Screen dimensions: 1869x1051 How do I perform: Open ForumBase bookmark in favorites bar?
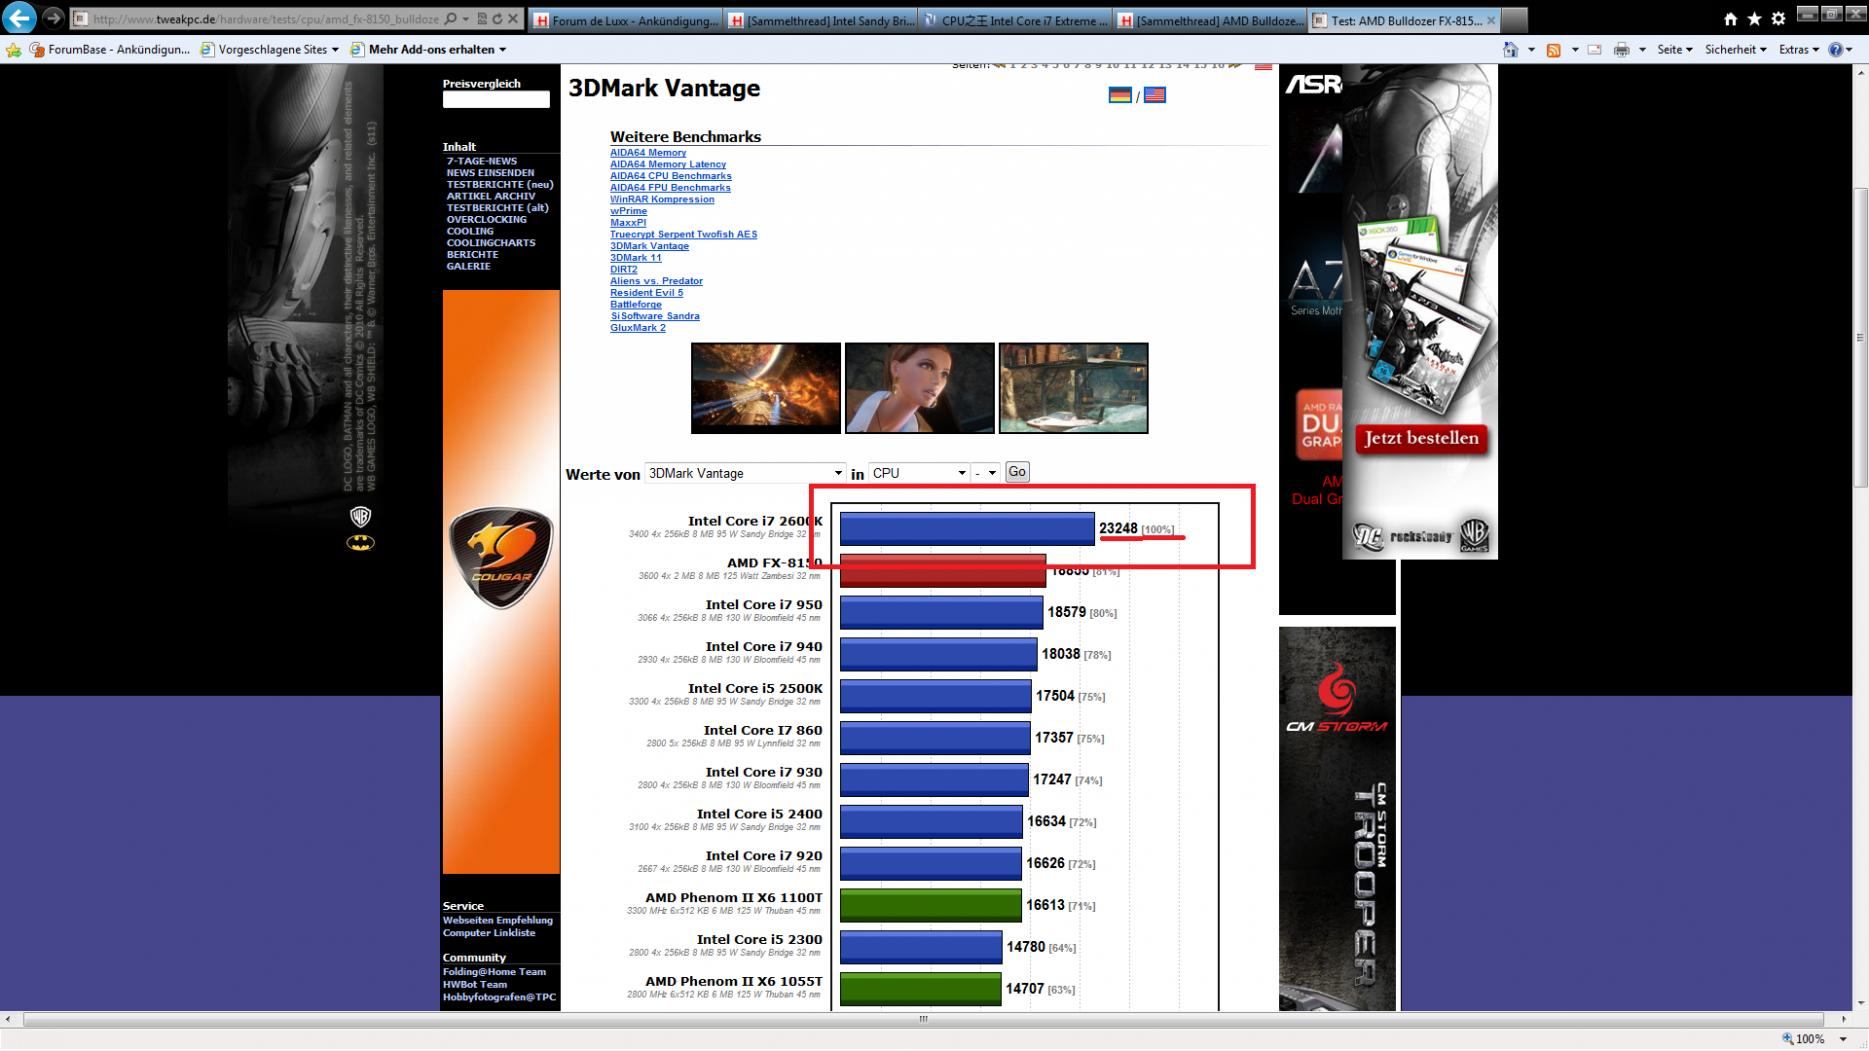[x=110, y=49]
